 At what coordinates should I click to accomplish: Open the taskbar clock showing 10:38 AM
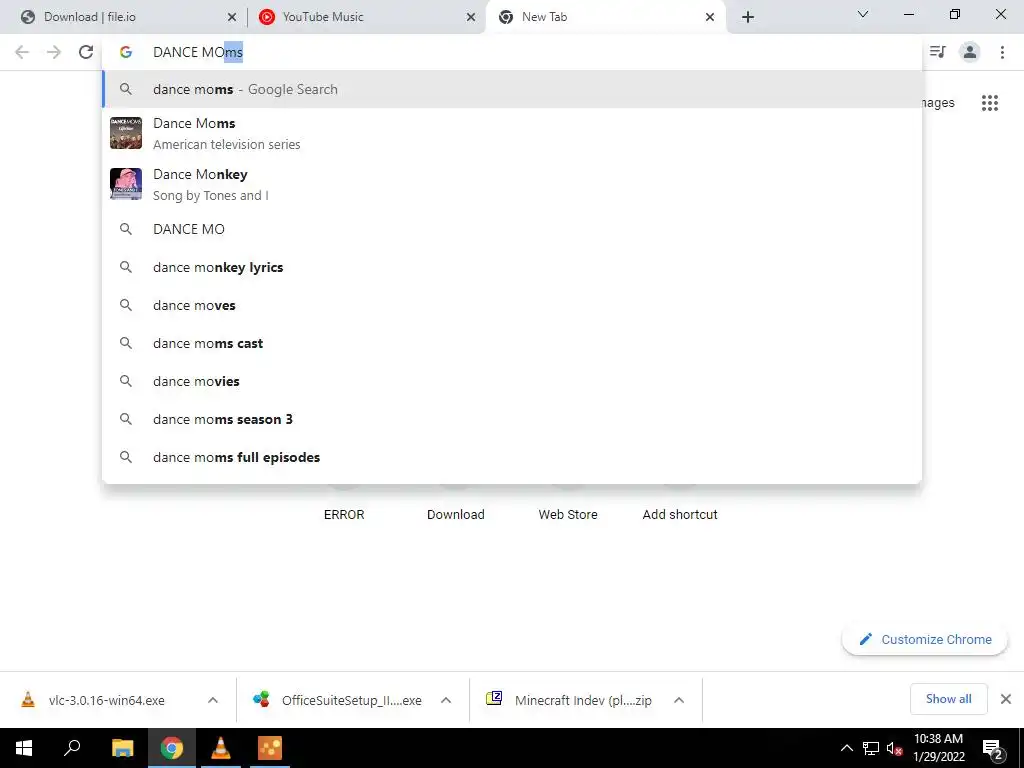click(938, 748)
